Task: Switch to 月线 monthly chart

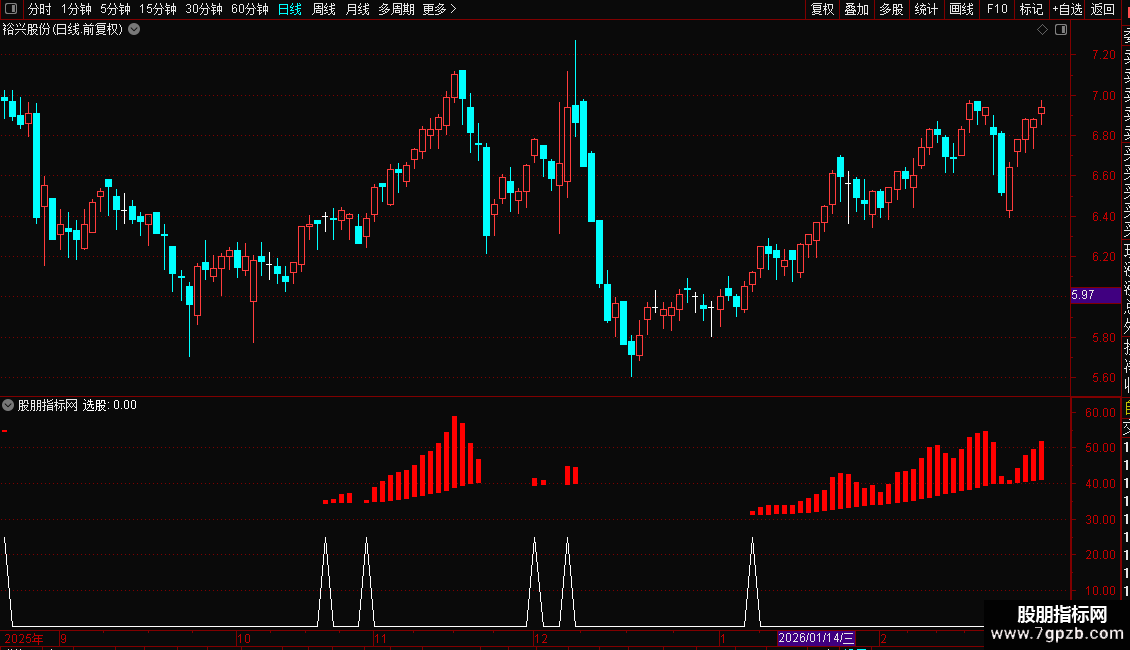Action: point(357,9)
